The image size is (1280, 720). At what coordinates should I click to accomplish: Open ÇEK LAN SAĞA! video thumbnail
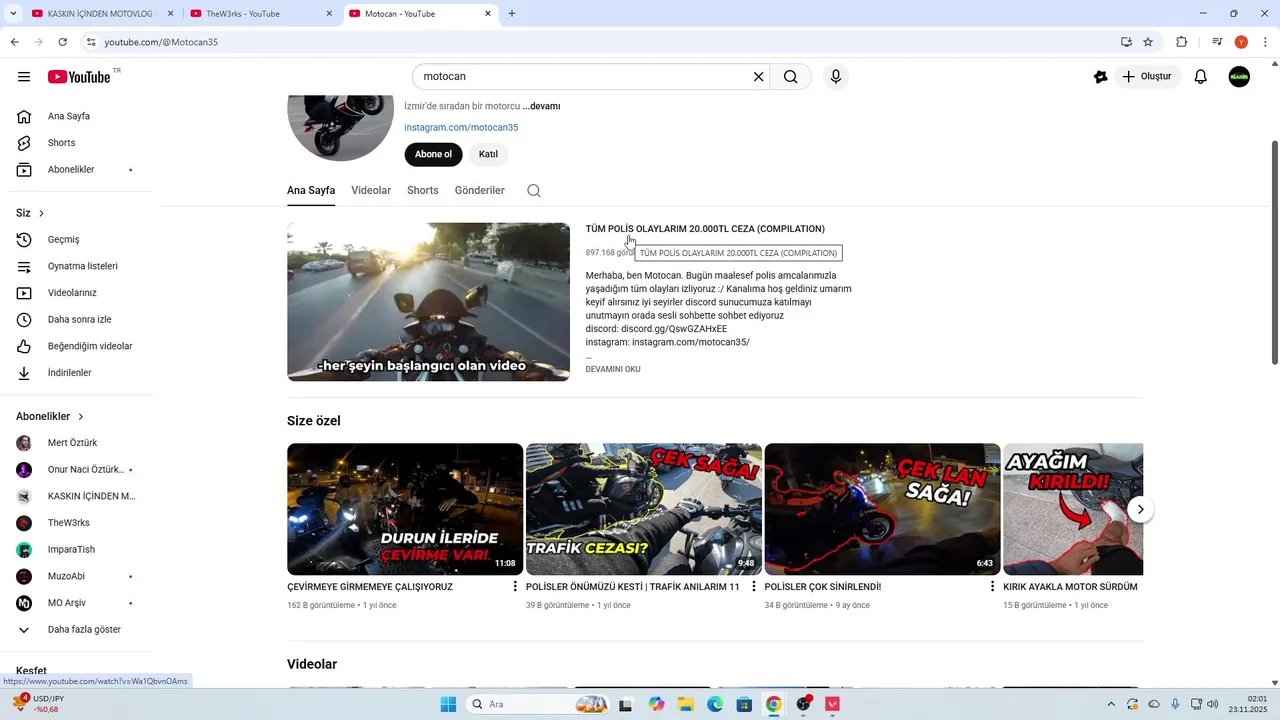coord(882,509)
